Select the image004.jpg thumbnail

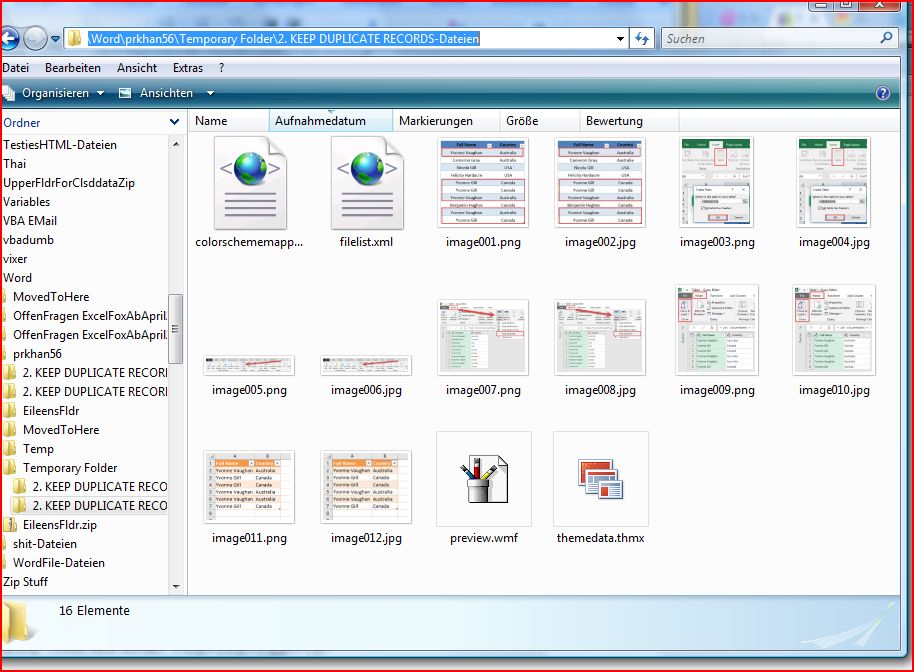(x=834, y=182)
